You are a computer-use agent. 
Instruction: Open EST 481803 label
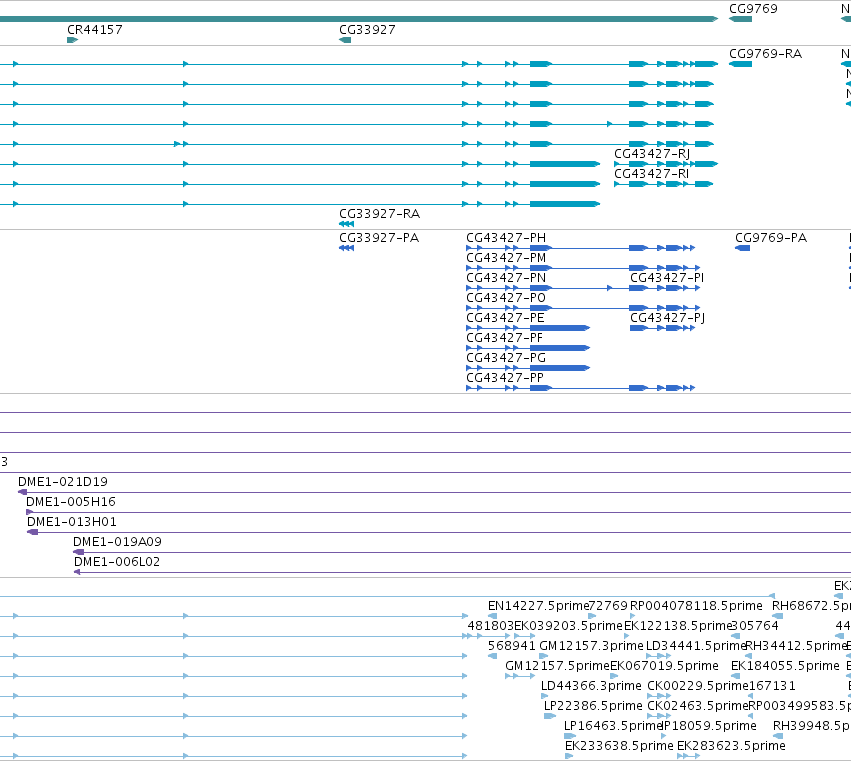coord(491,626)
